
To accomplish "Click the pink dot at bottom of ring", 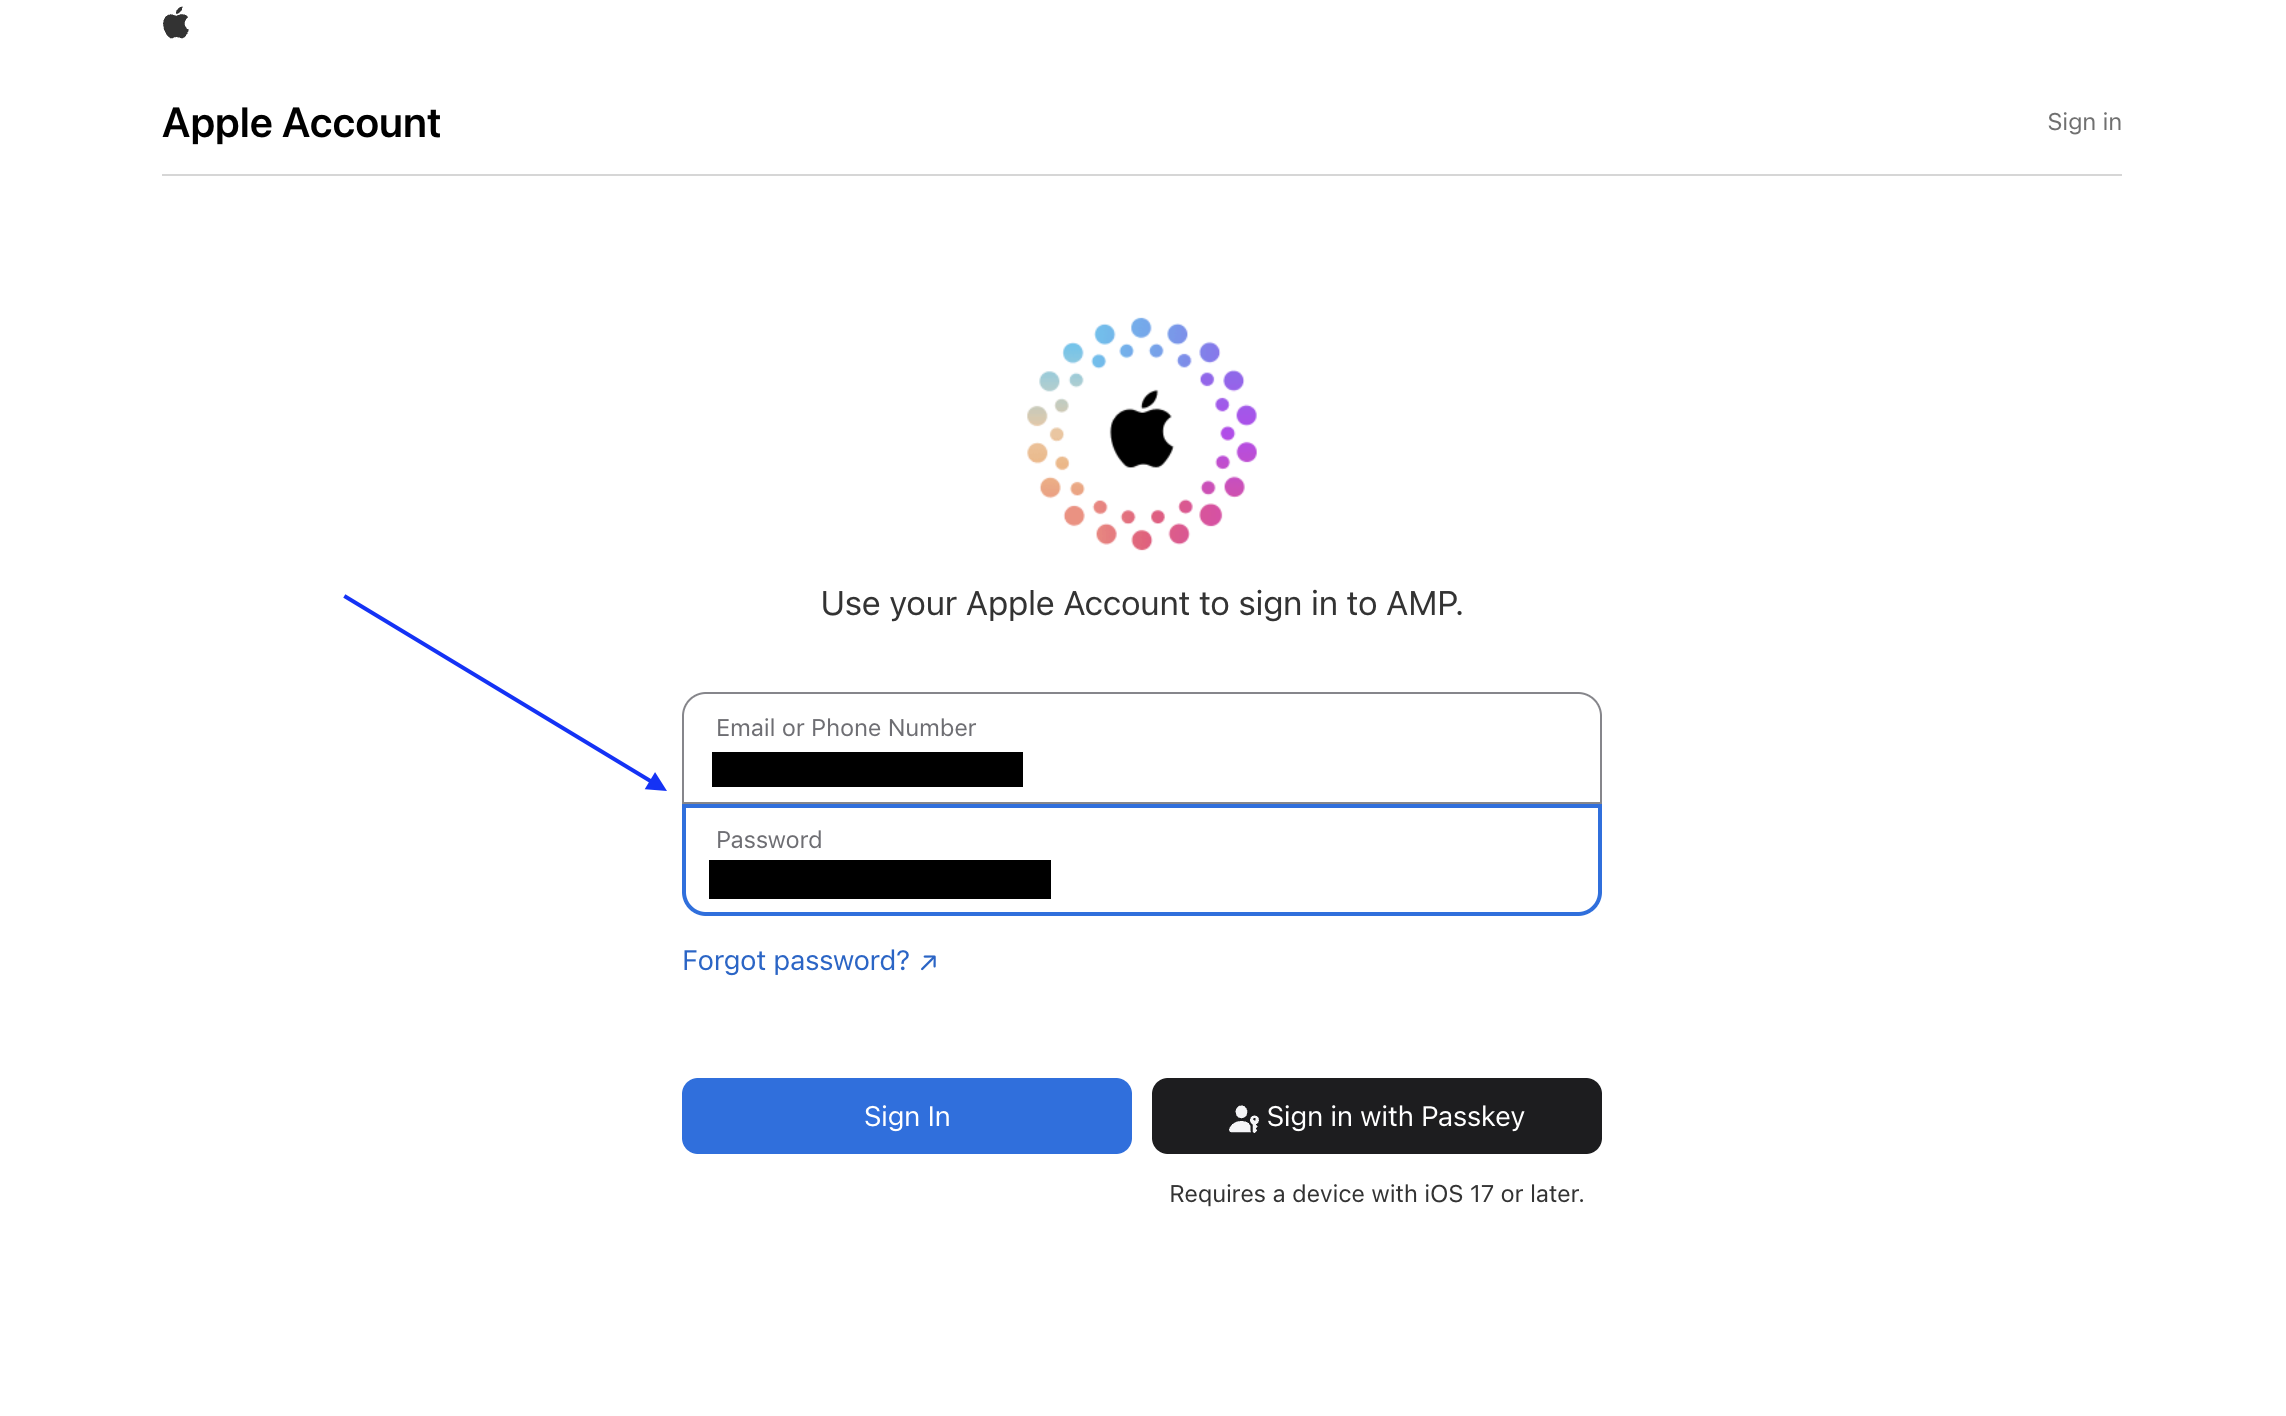I will pyautogui.click(x=1141, y=540).
